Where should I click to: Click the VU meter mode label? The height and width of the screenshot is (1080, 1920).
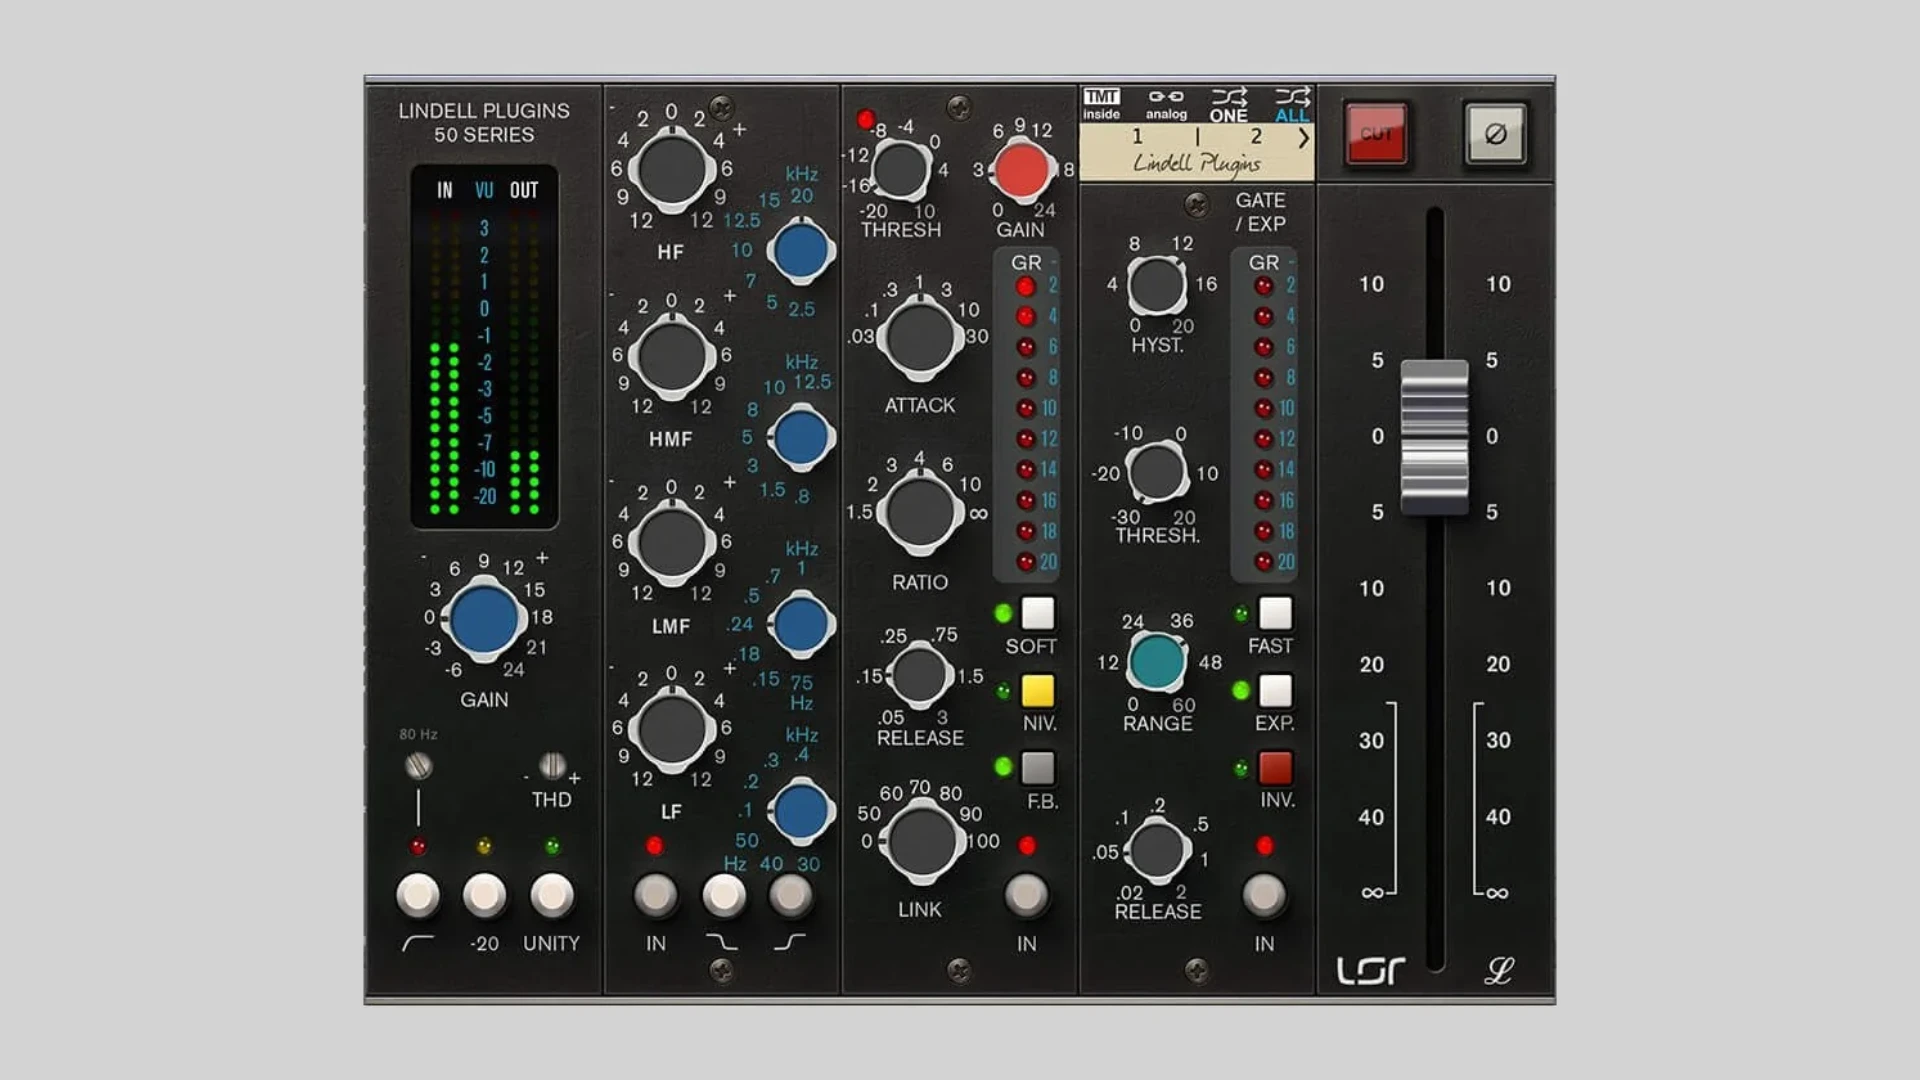coord(484,190)
